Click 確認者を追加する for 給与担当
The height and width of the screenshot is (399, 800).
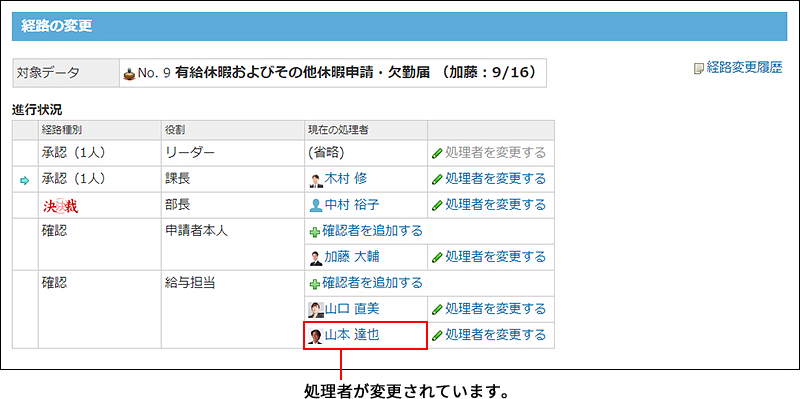pos(373,282)
